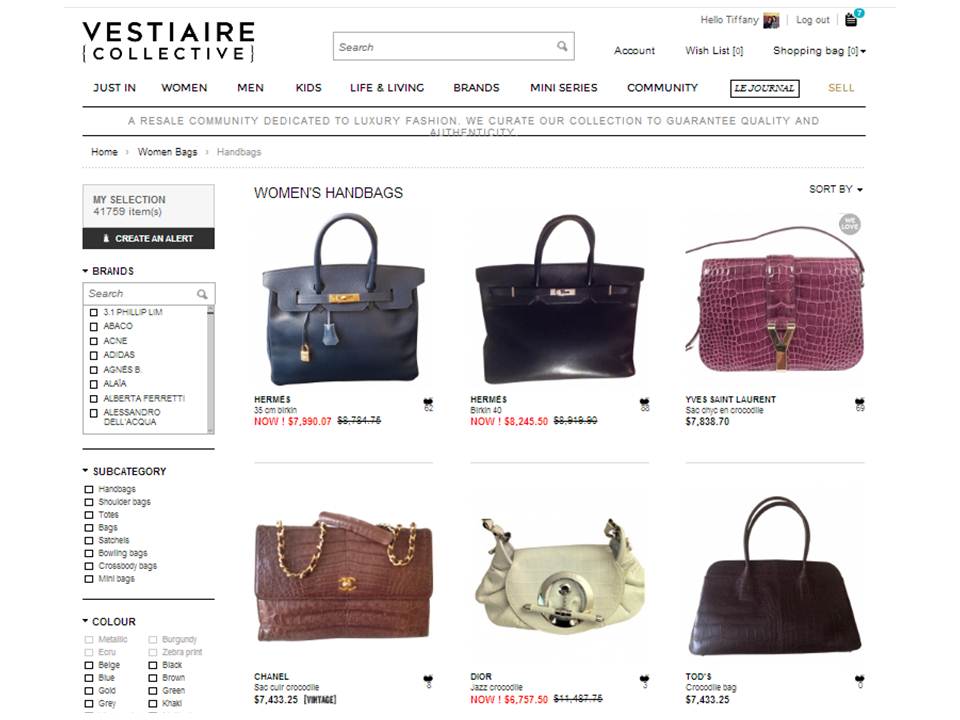Click the magnifier icon in main search bar
This screenshot has width=960, height=720.
561,47
